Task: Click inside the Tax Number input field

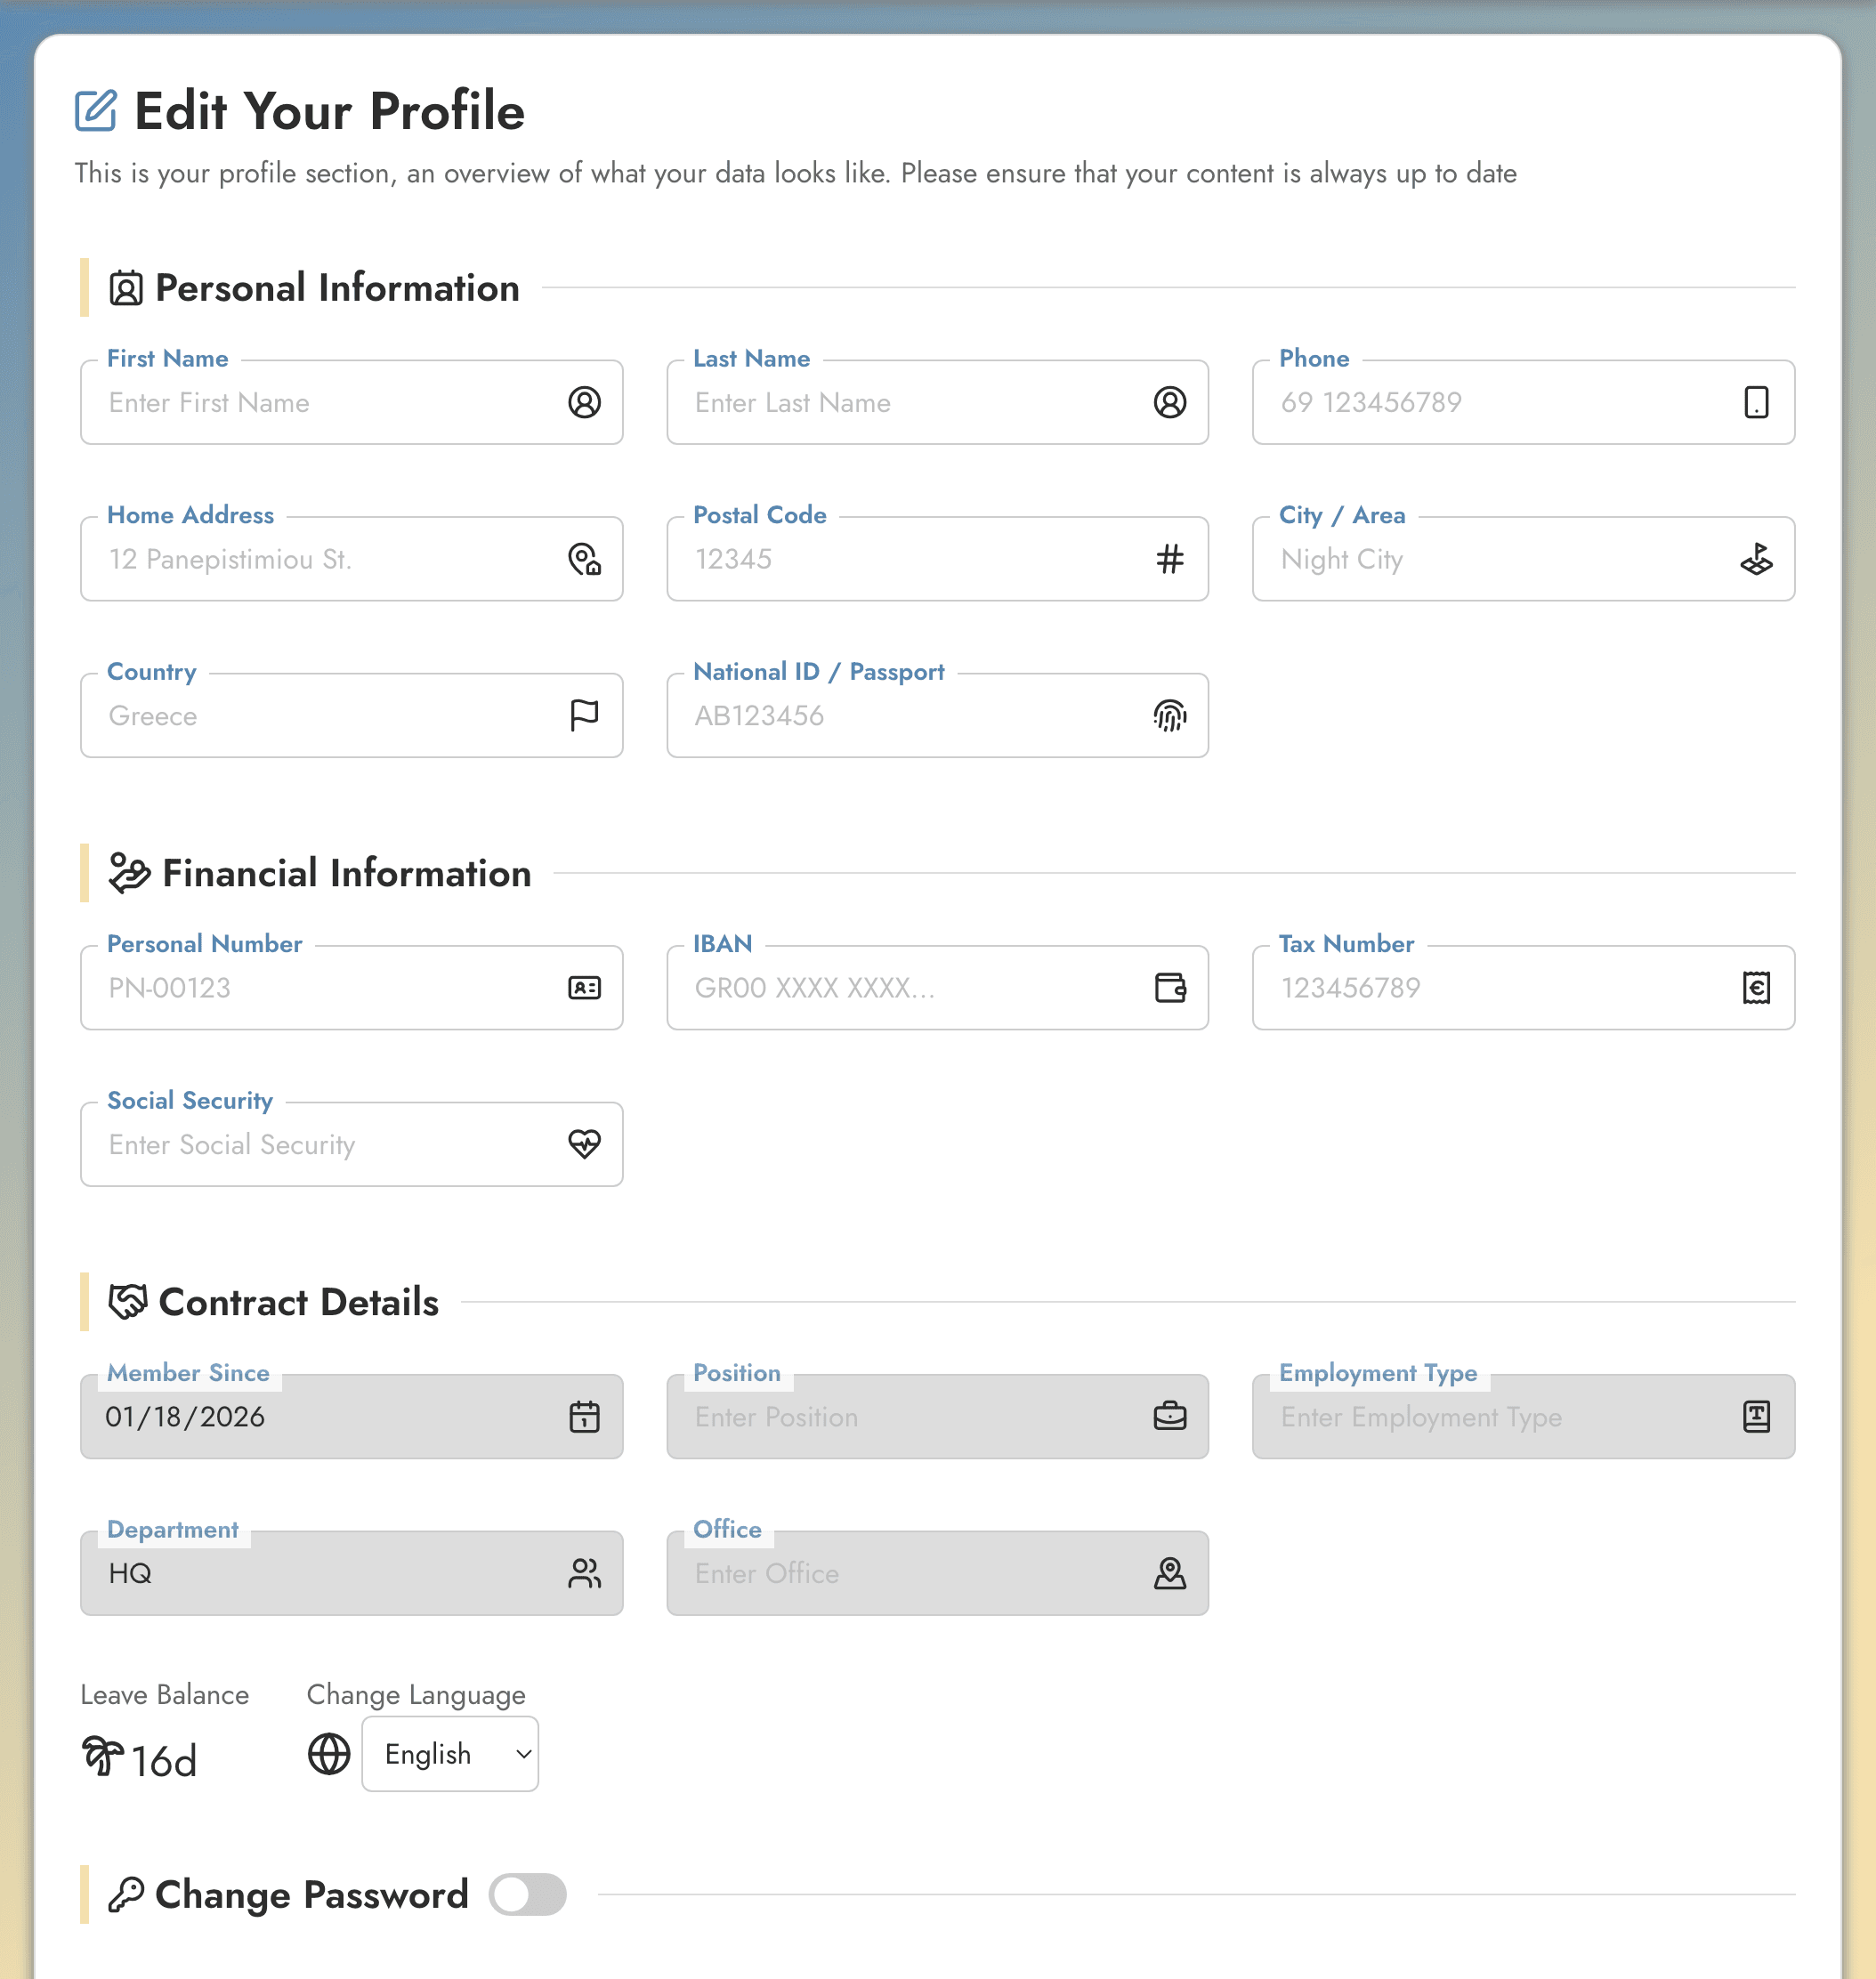Action: click(1450, 988)
